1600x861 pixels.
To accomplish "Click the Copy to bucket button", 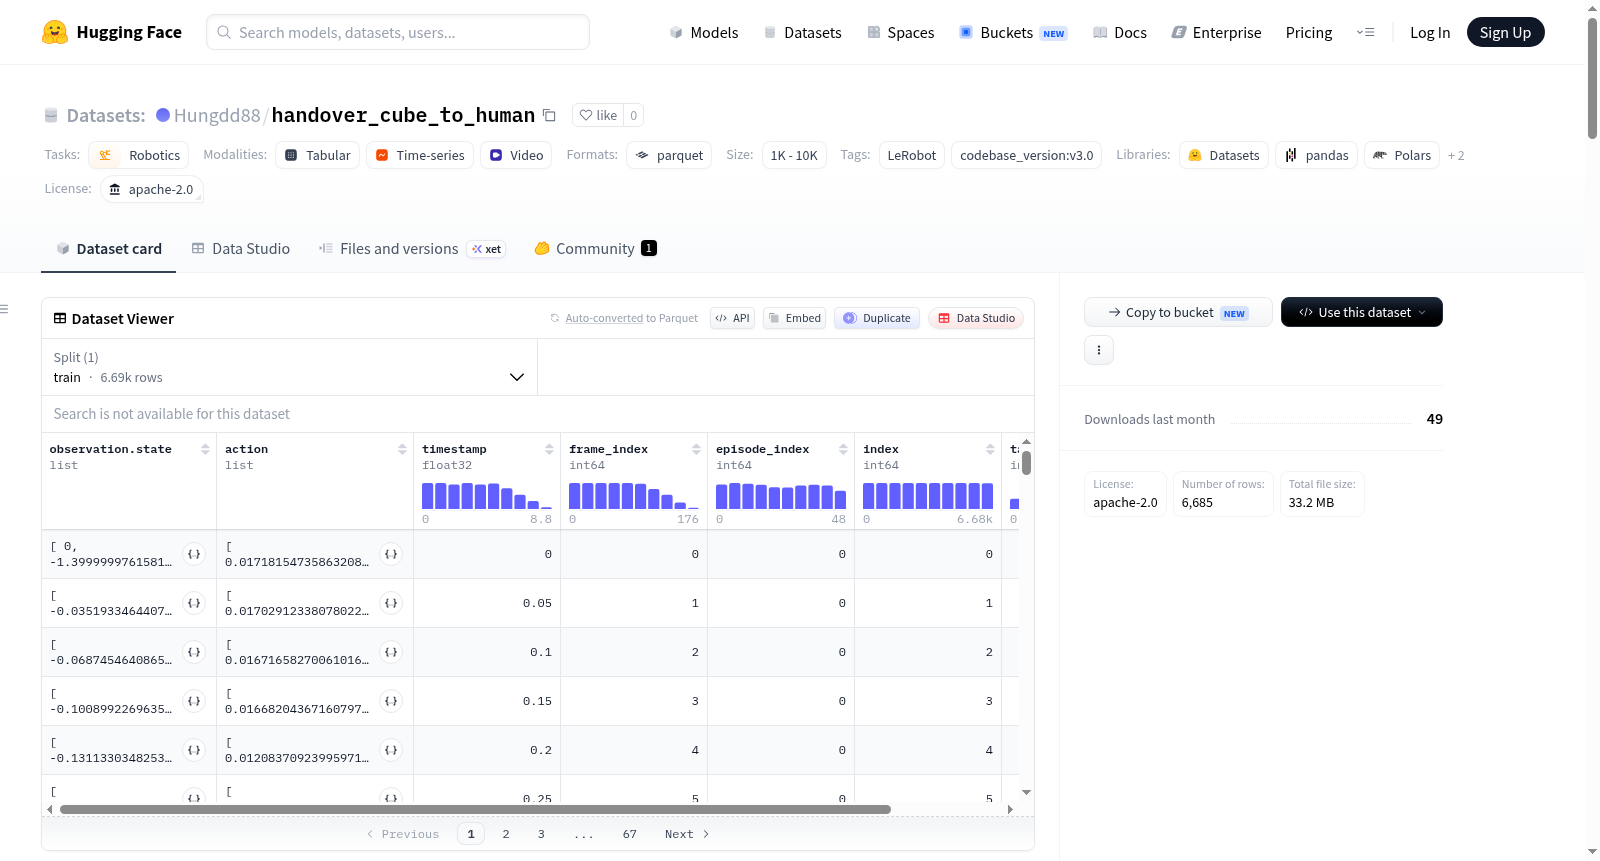I will (1178, 312).
